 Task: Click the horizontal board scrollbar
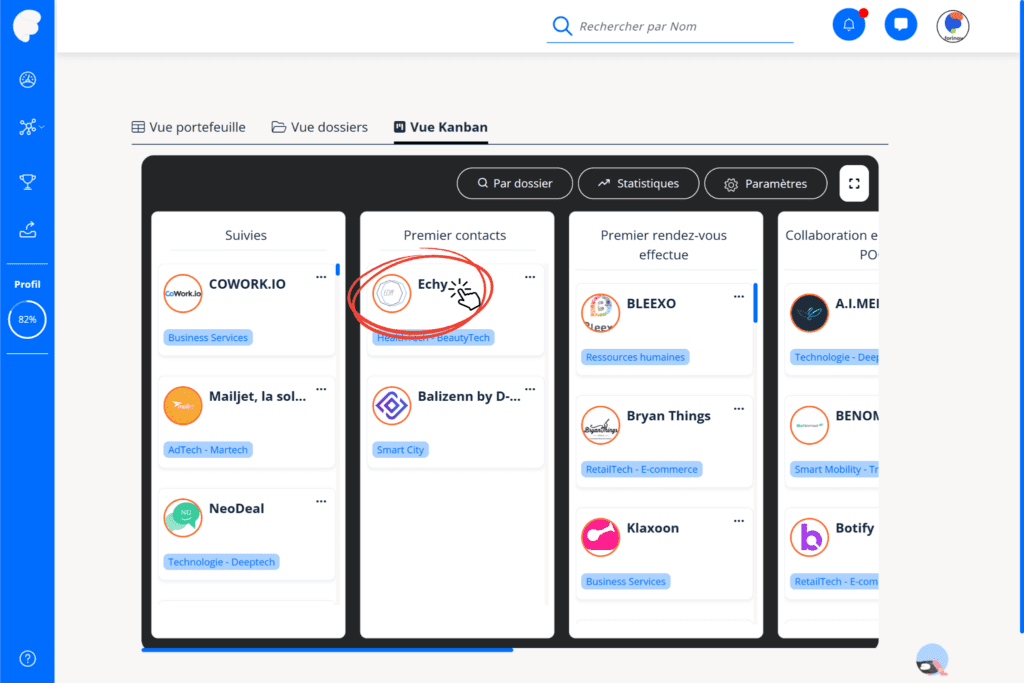pyautogui.click(x=327, y=650)
